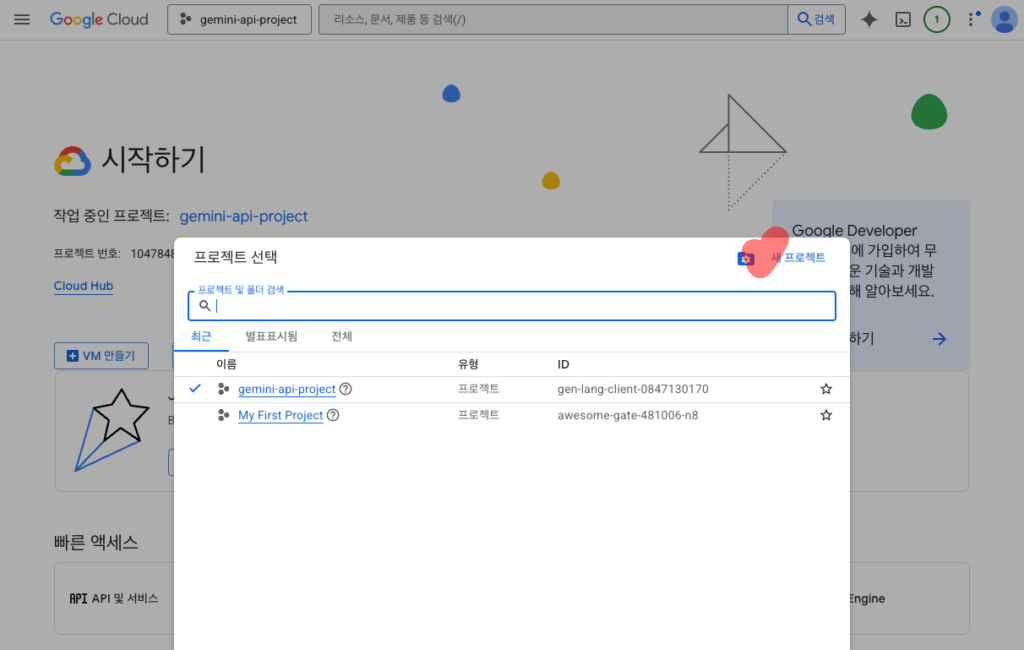Select the 최근 tab
The image size is (1024, 650).
click(x=201, y=337)
